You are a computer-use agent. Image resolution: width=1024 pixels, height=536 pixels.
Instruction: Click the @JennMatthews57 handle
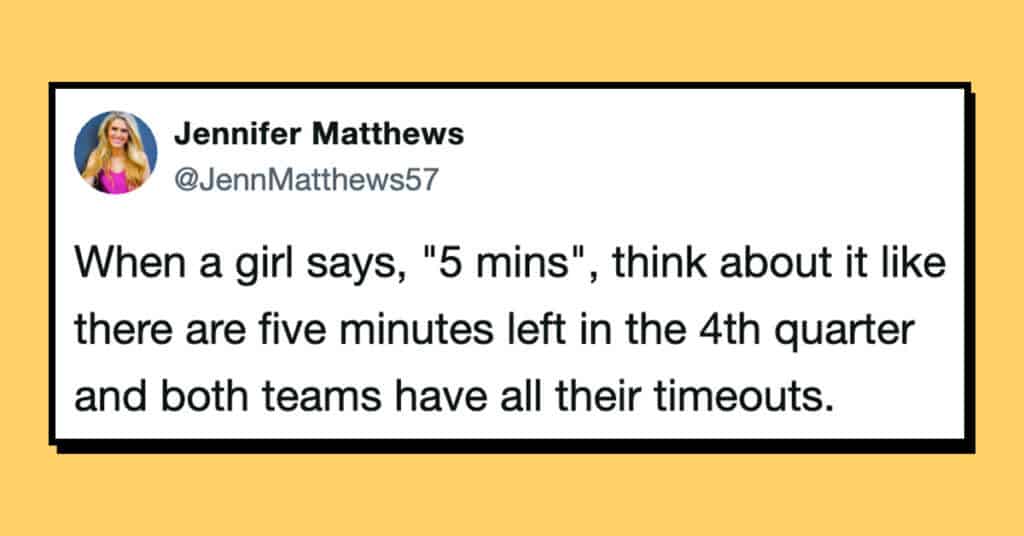point(306,180)
